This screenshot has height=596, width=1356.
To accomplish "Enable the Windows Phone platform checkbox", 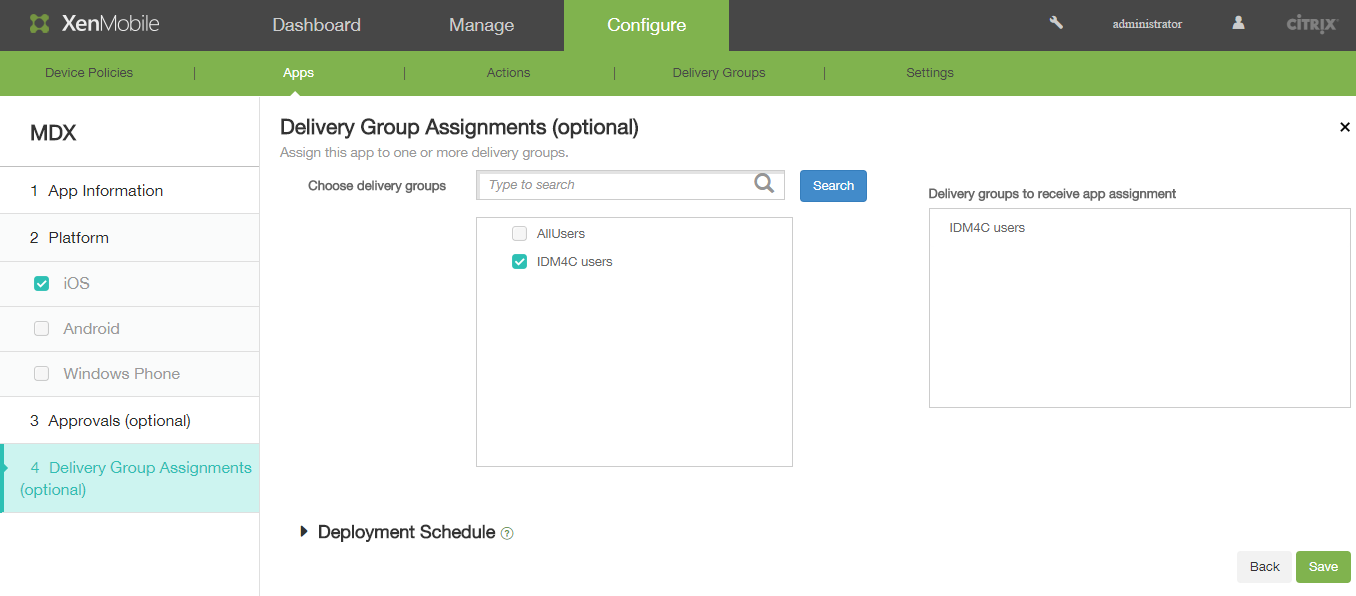I will [42, 374].
